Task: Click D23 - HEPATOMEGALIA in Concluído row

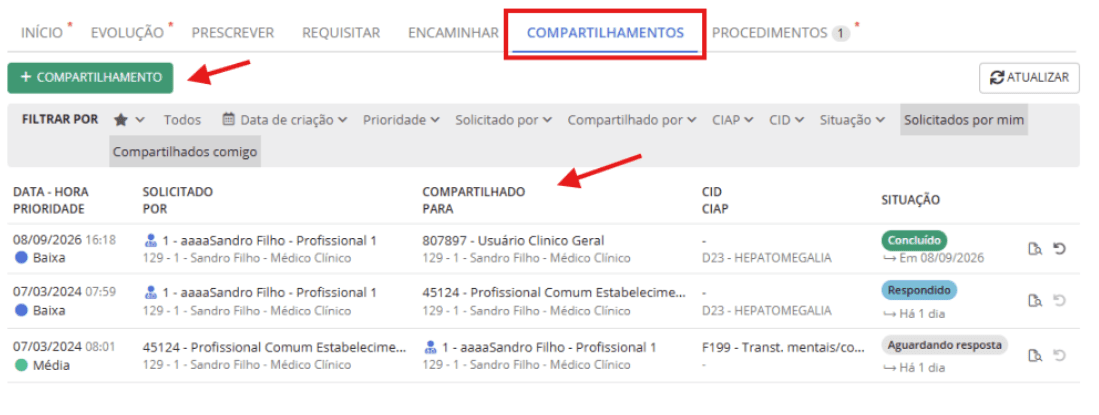Action: [767, 258]
